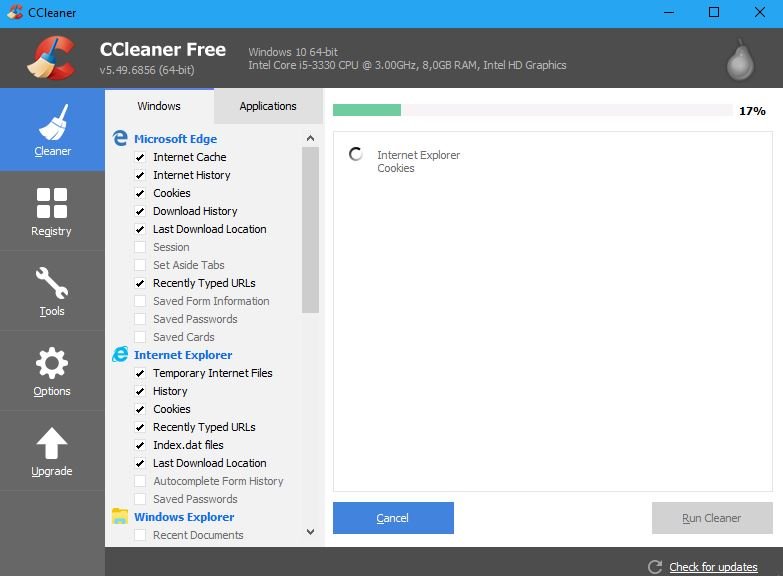Image resolution: width=783 pixels, height=576 pixels.
Task: Click the Microsoft Edge browser icon
Action: [x=120, y=138]
